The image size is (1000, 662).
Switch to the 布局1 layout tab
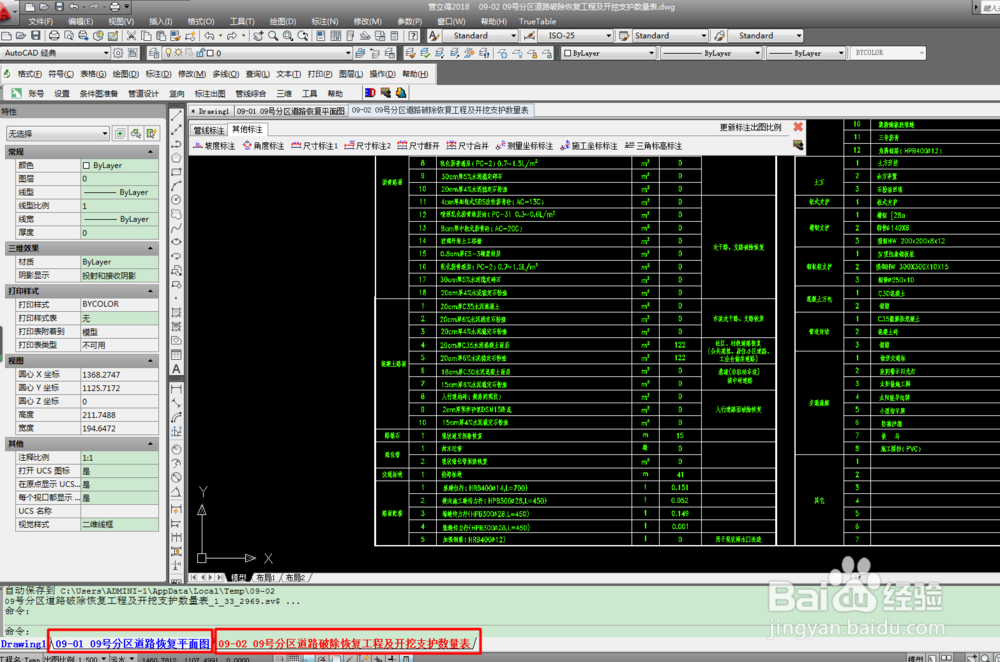point(265,578)
